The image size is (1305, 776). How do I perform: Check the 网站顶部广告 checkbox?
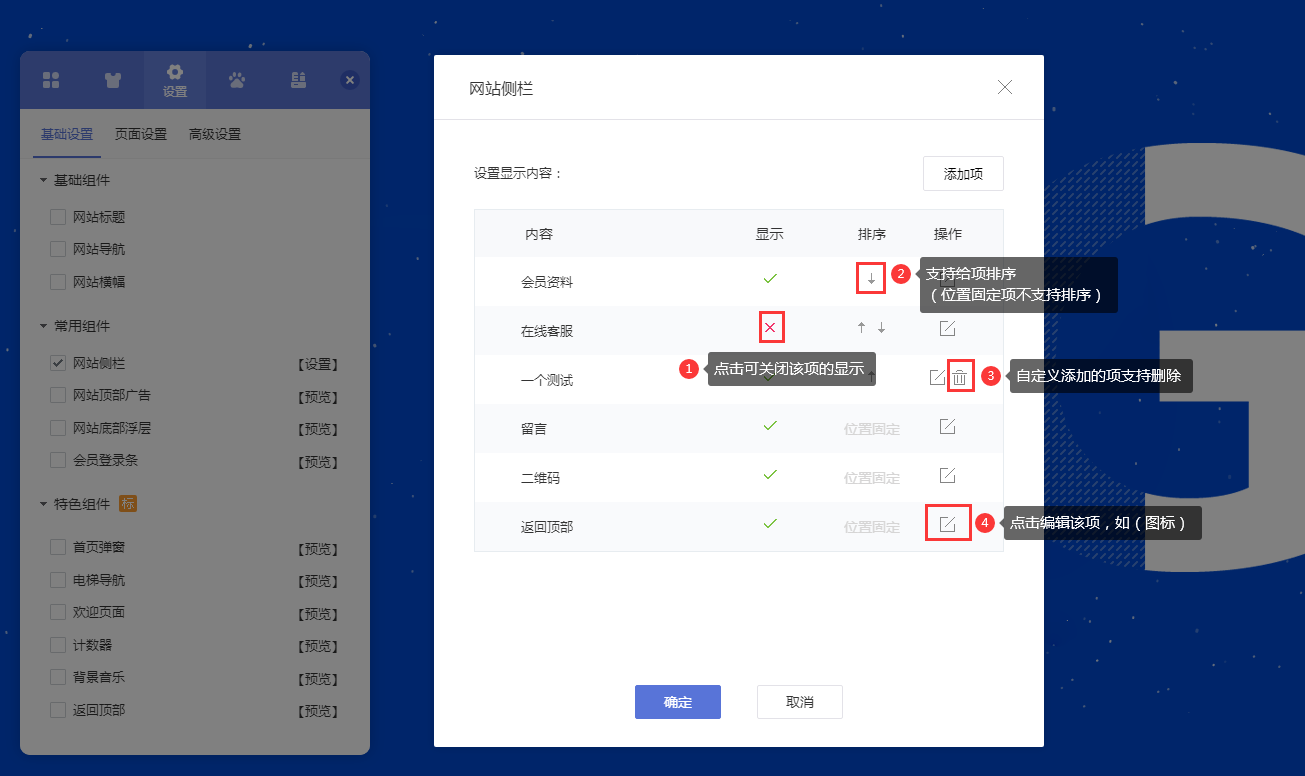58,395
